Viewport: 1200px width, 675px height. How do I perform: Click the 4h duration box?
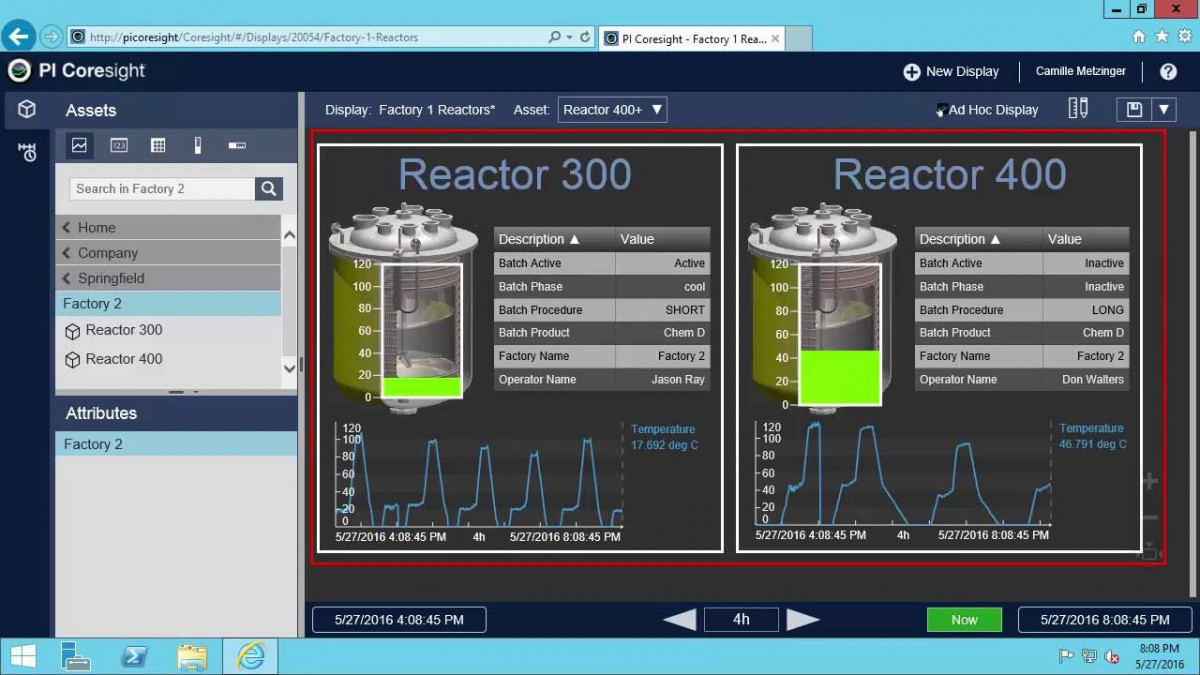point(741,620)
